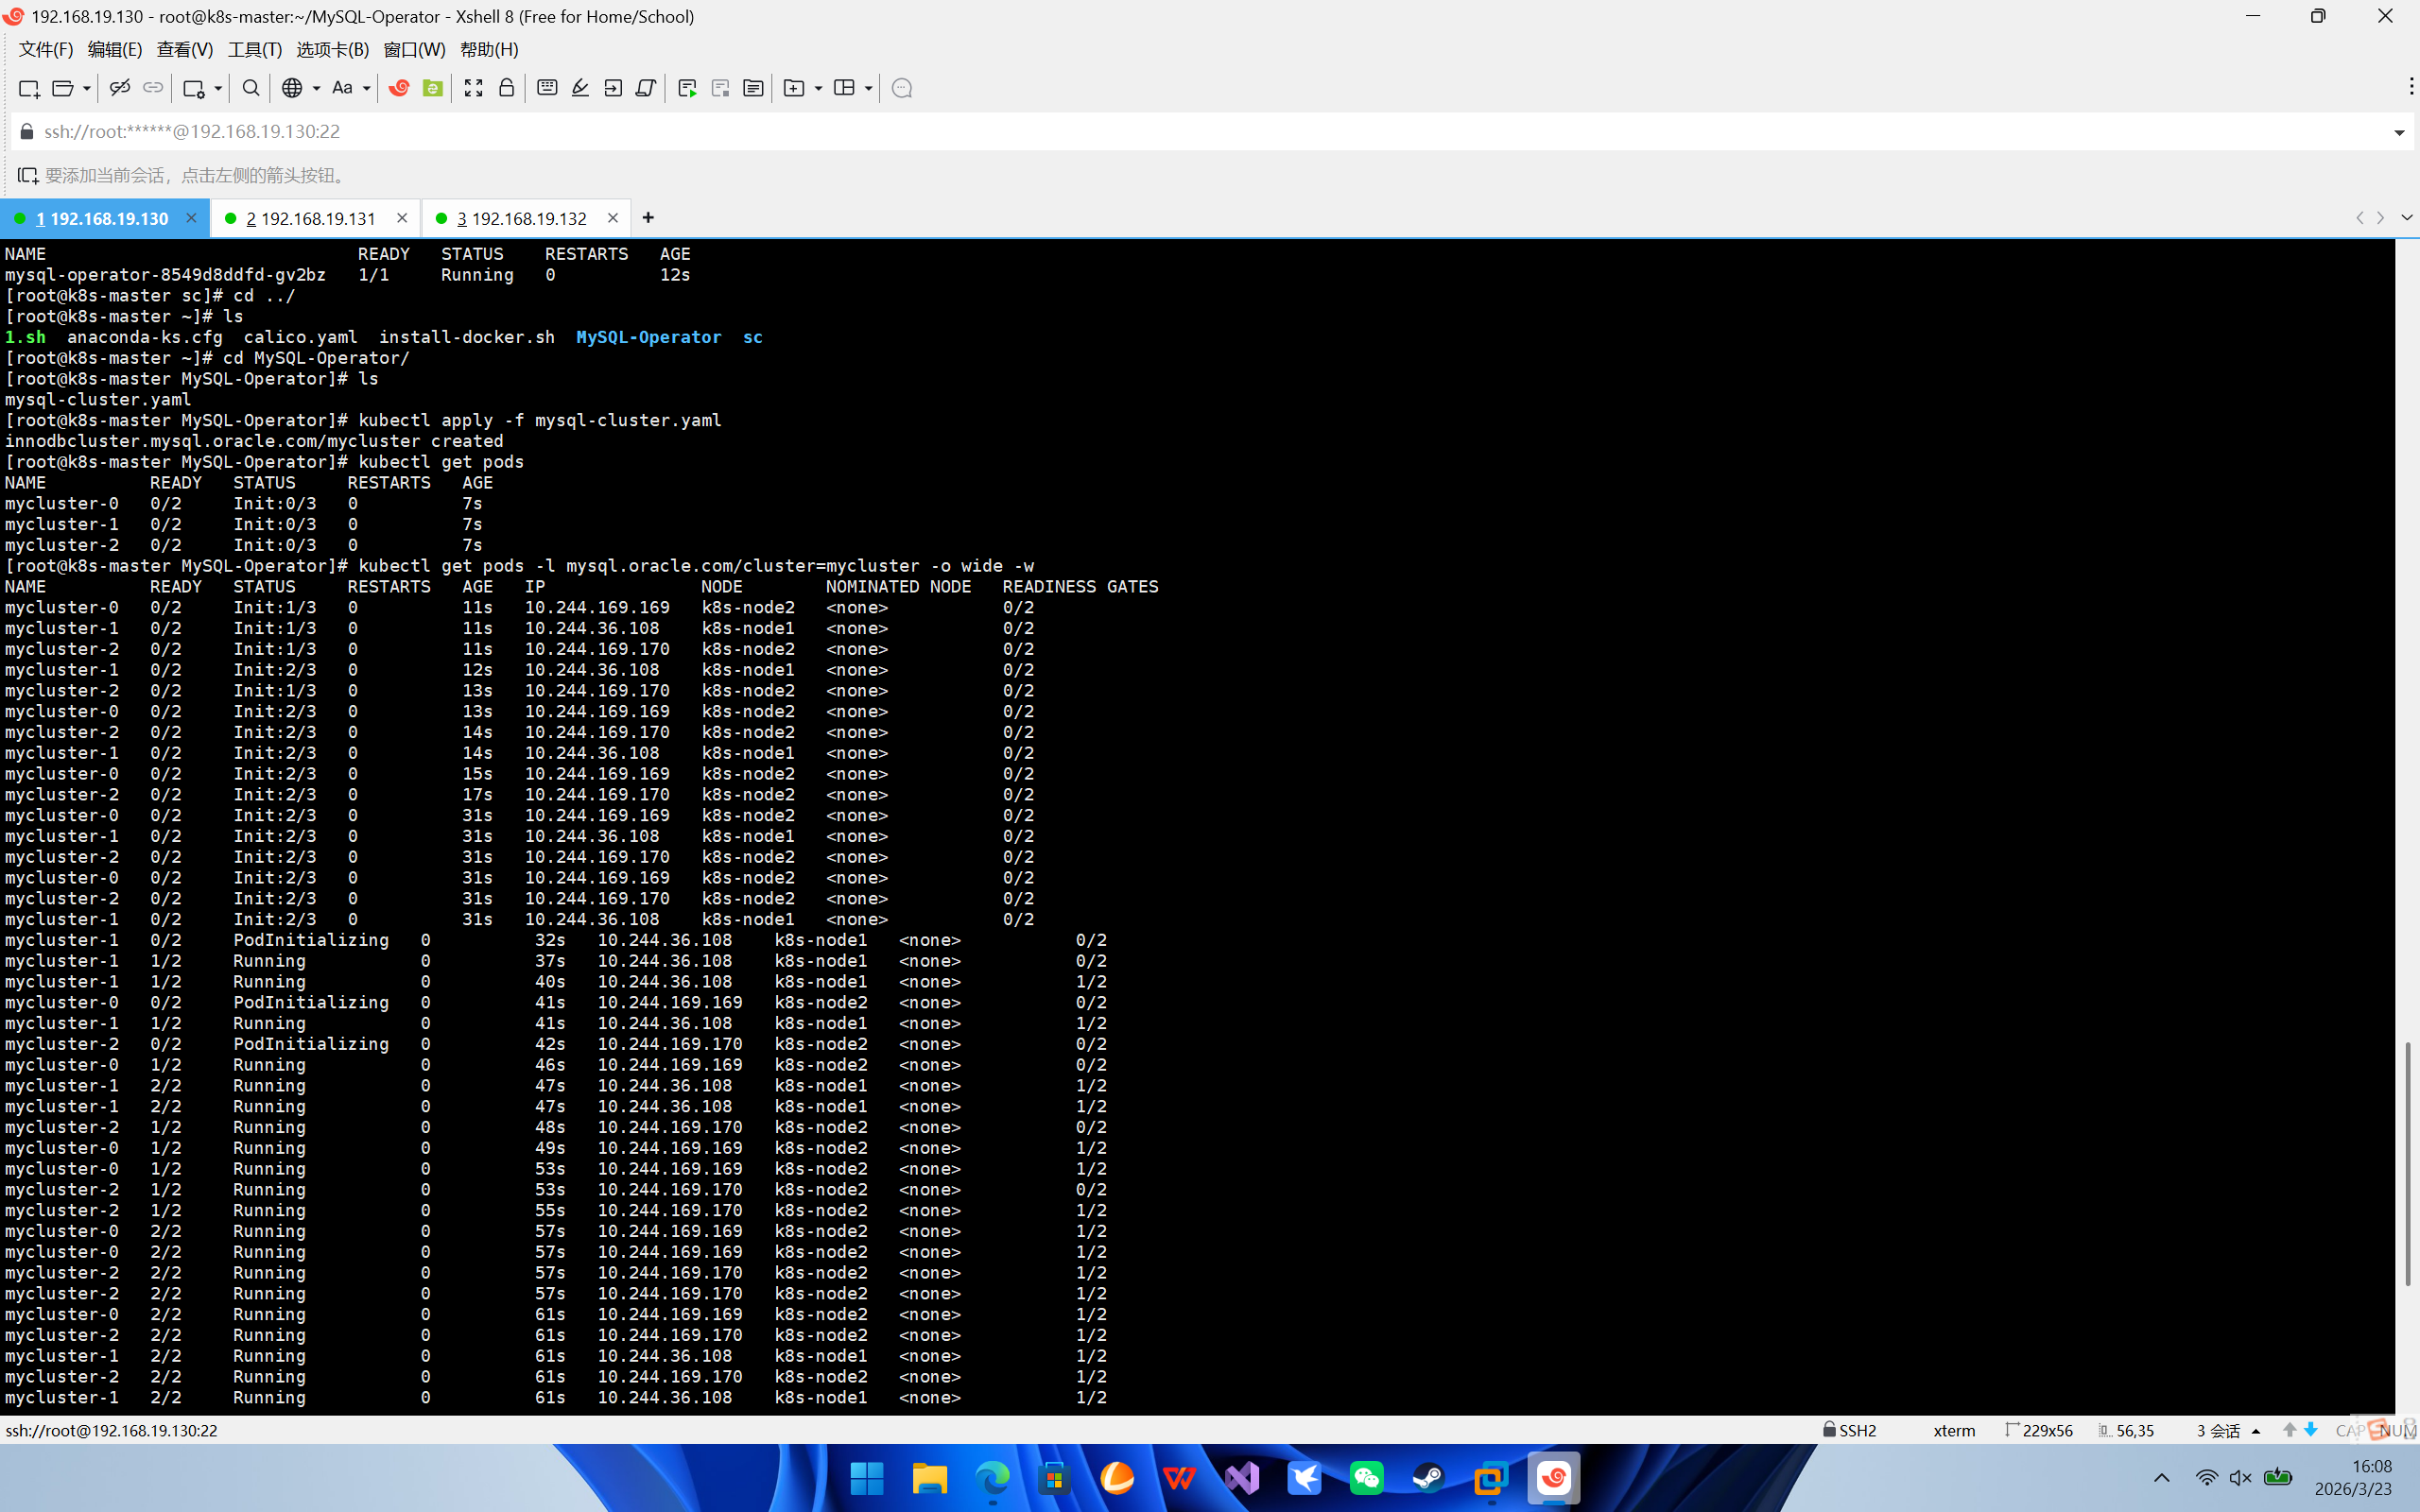Click the keyboard mapping icon
The width and height of the screenshot is (2420, 1512).
[547, 88]
